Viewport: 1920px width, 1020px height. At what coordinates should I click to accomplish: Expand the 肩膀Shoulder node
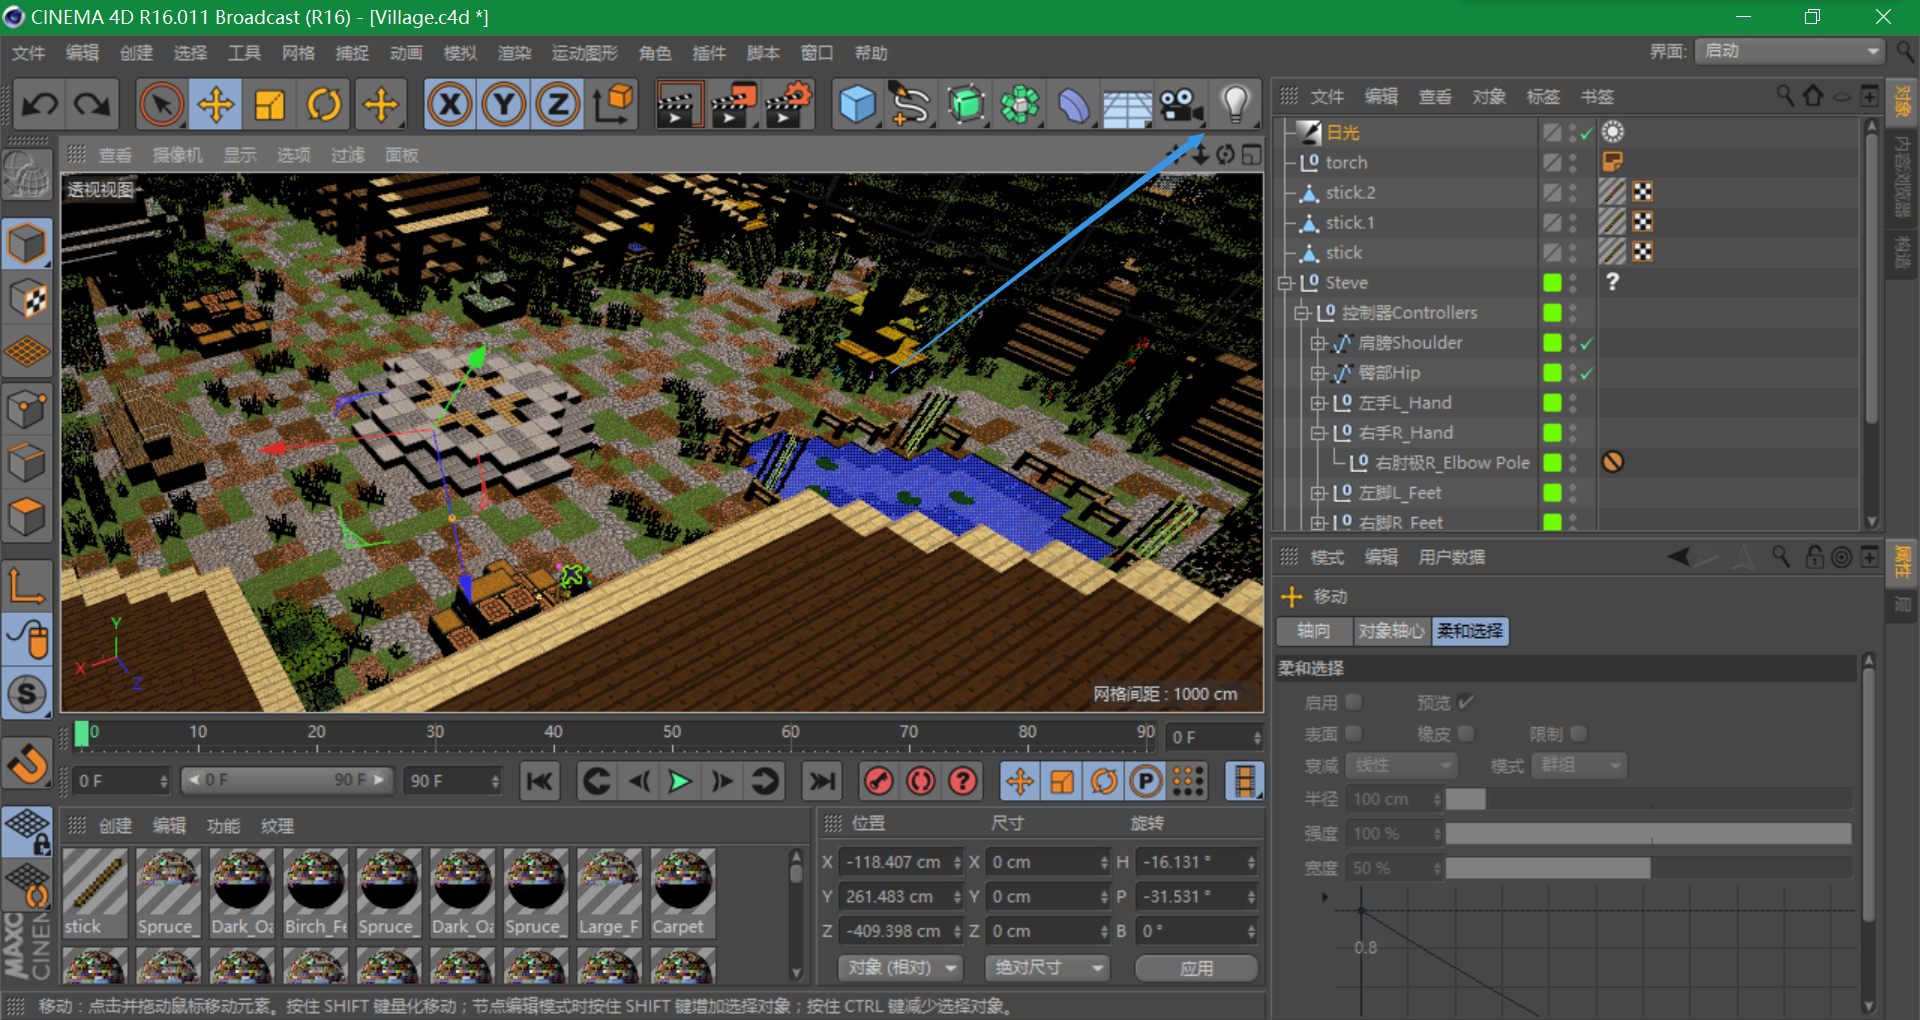click(x=1318, y=343)
